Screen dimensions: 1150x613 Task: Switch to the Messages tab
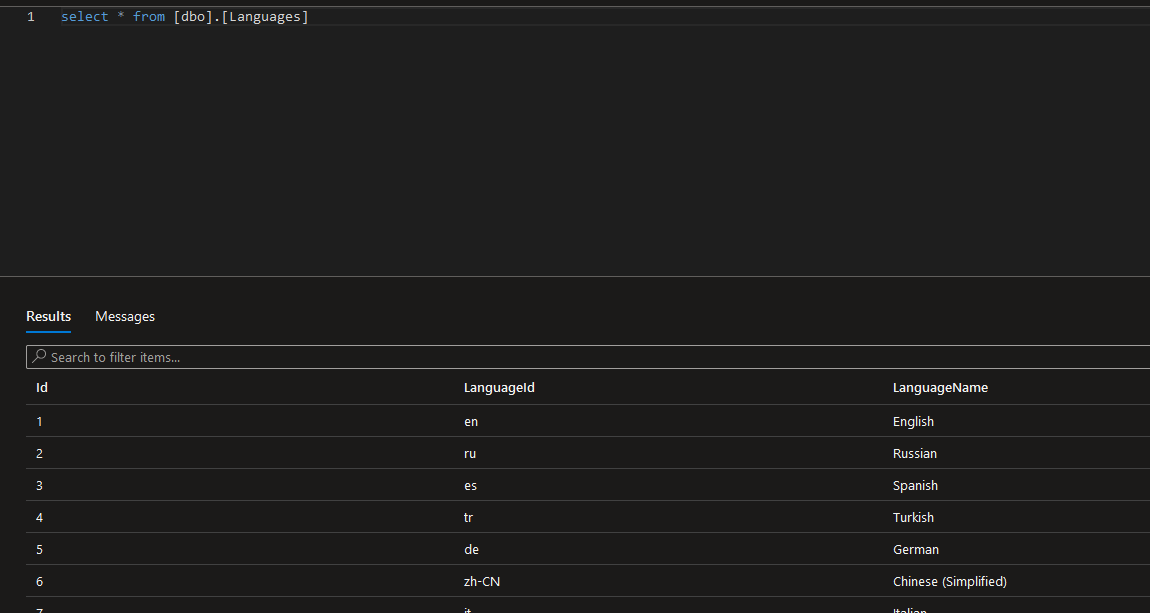pos(124,316)
